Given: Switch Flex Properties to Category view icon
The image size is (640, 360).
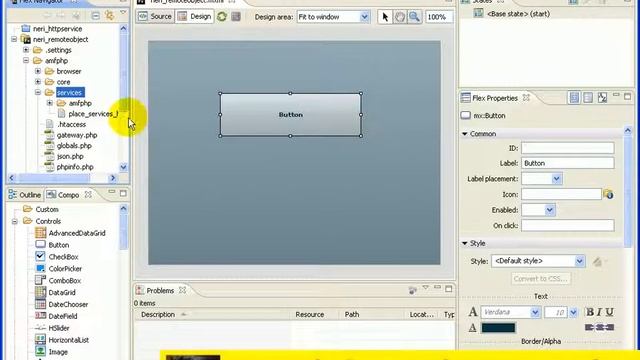Looking at the screenshot, I should (588, 98).
